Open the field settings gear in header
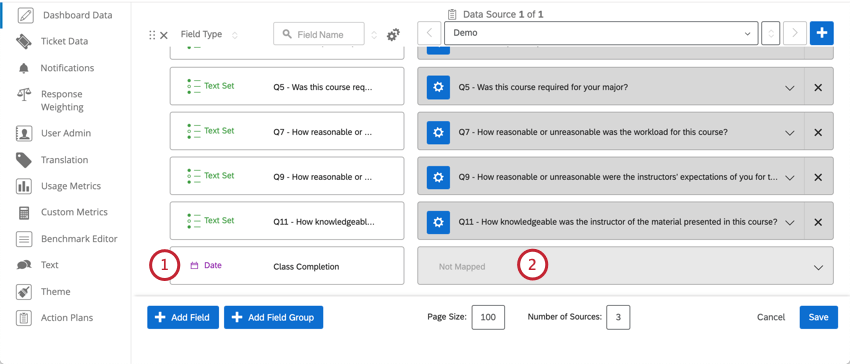This screenshot has width=850, height=364. point(393,35)
